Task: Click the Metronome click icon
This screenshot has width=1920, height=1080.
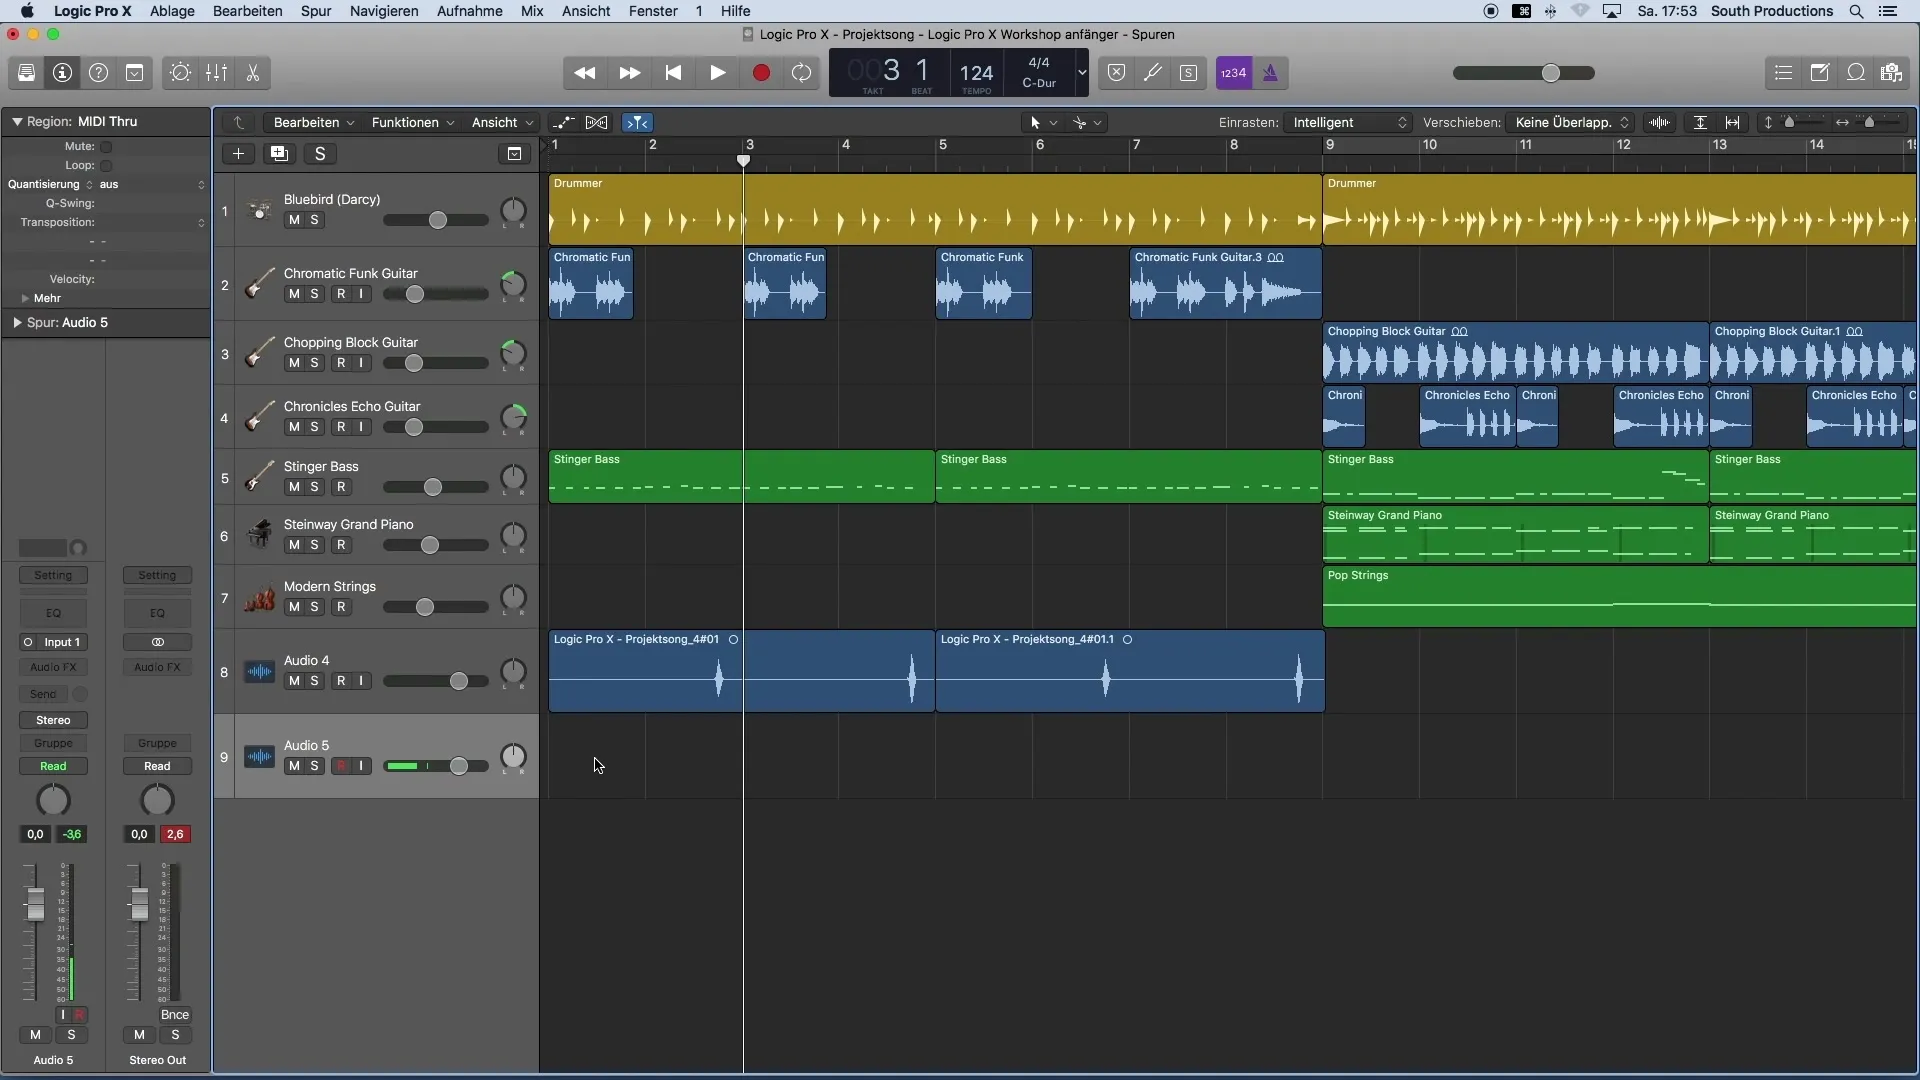Action: coord(1270,73)
